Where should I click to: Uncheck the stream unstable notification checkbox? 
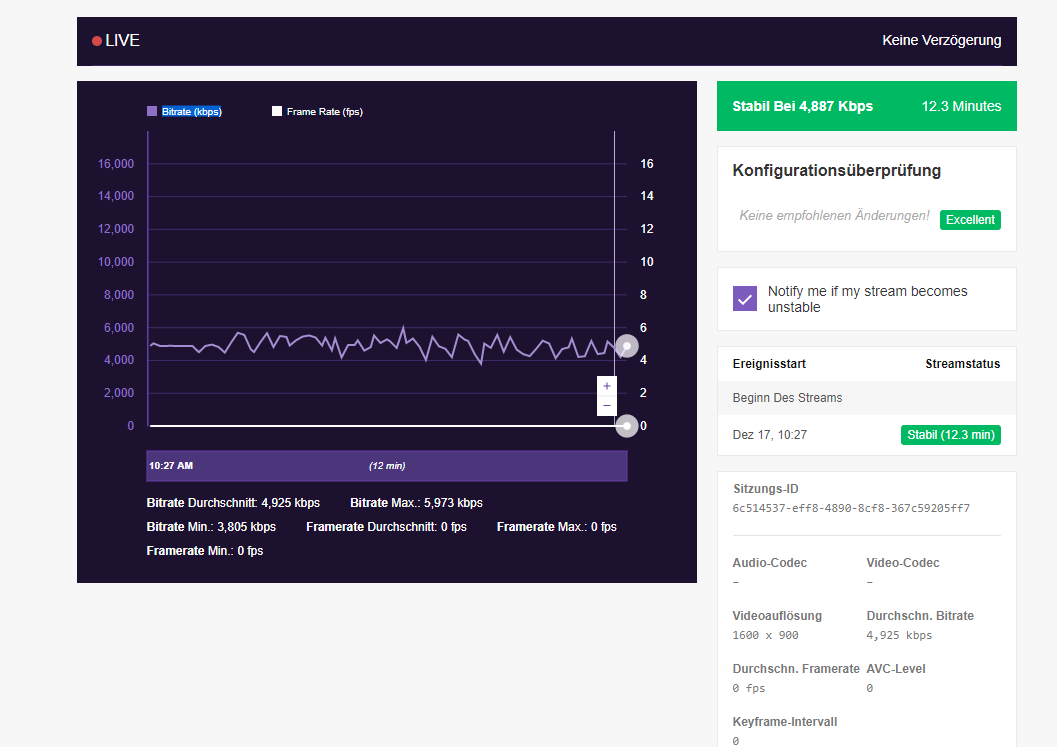744,299
